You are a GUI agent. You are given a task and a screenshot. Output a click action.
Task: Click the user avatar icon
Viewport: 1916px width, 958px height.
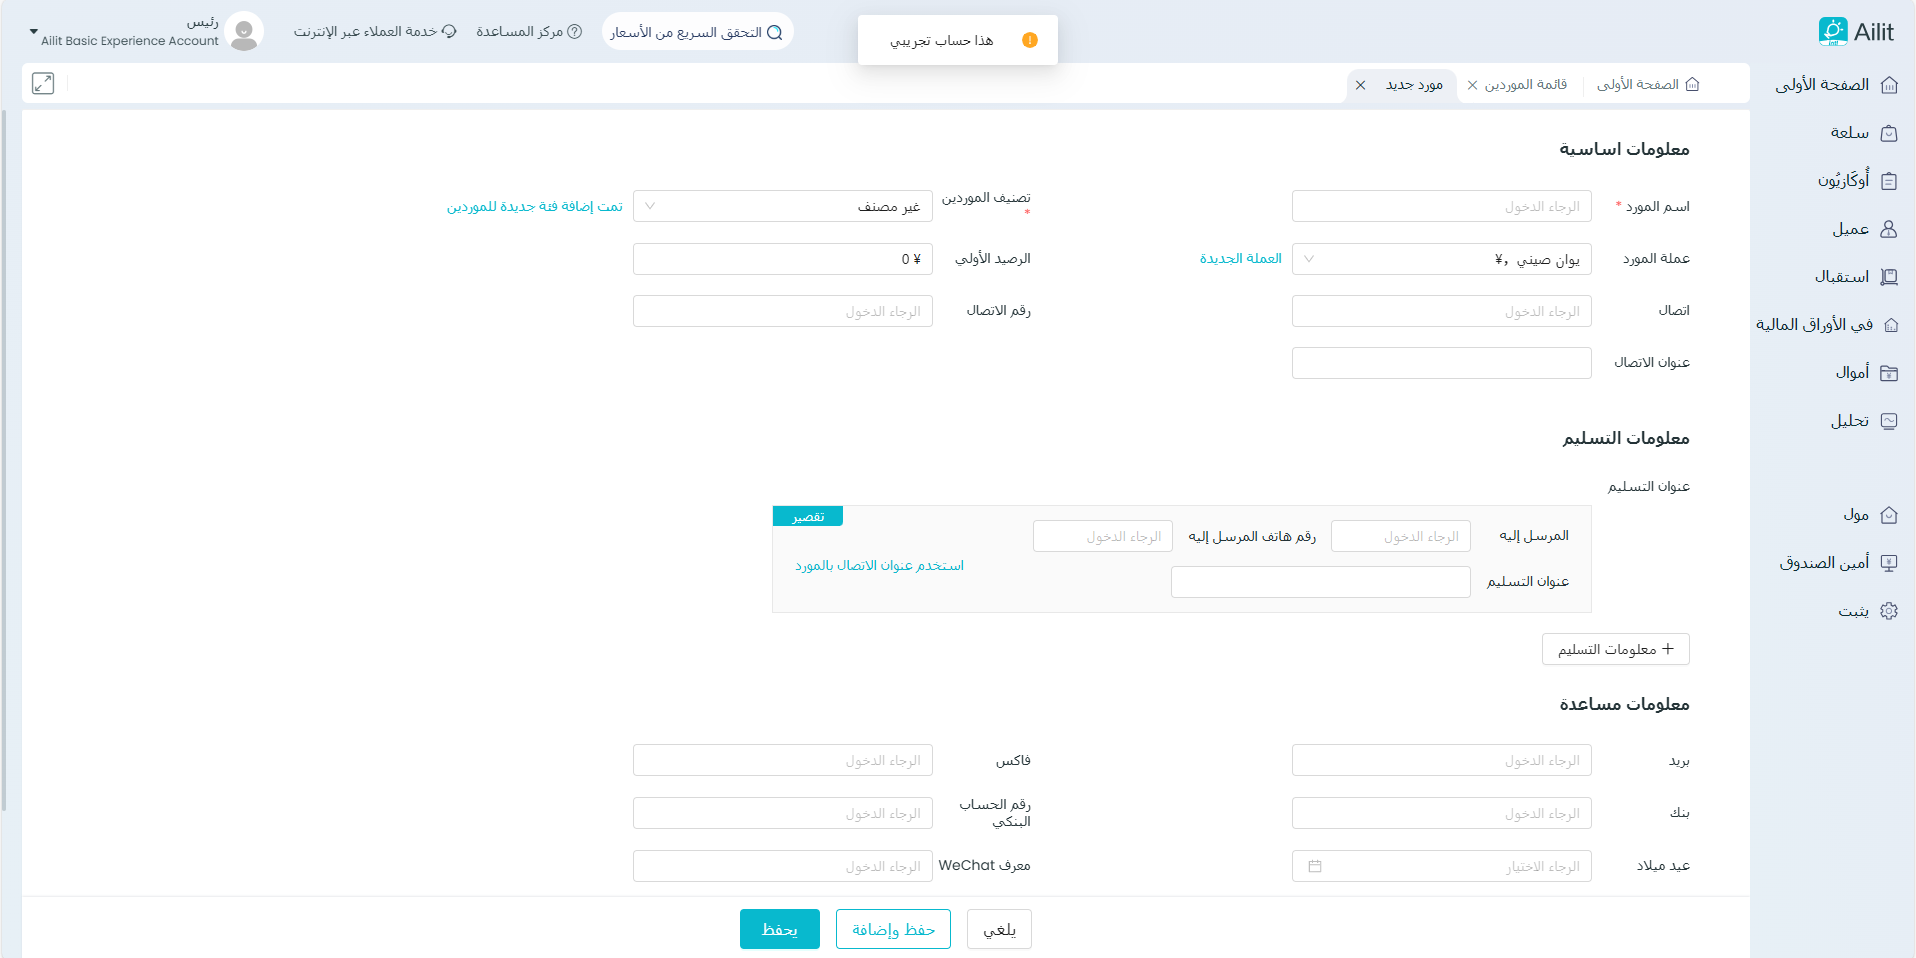[x=244, y=32]
